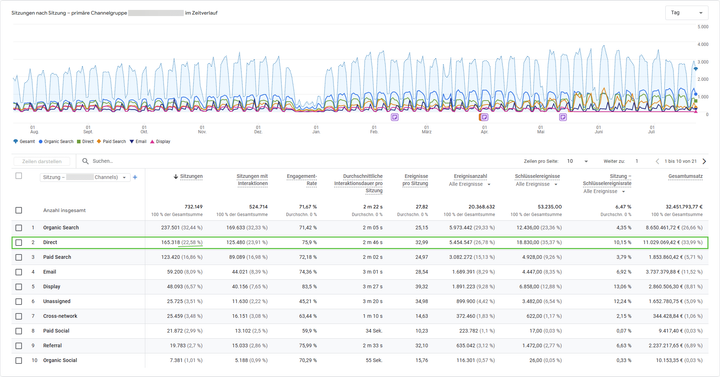Click the Direct legend square
Image resolution: width=720 pixels, height=377 pixels.
click(x=79, y=141)
